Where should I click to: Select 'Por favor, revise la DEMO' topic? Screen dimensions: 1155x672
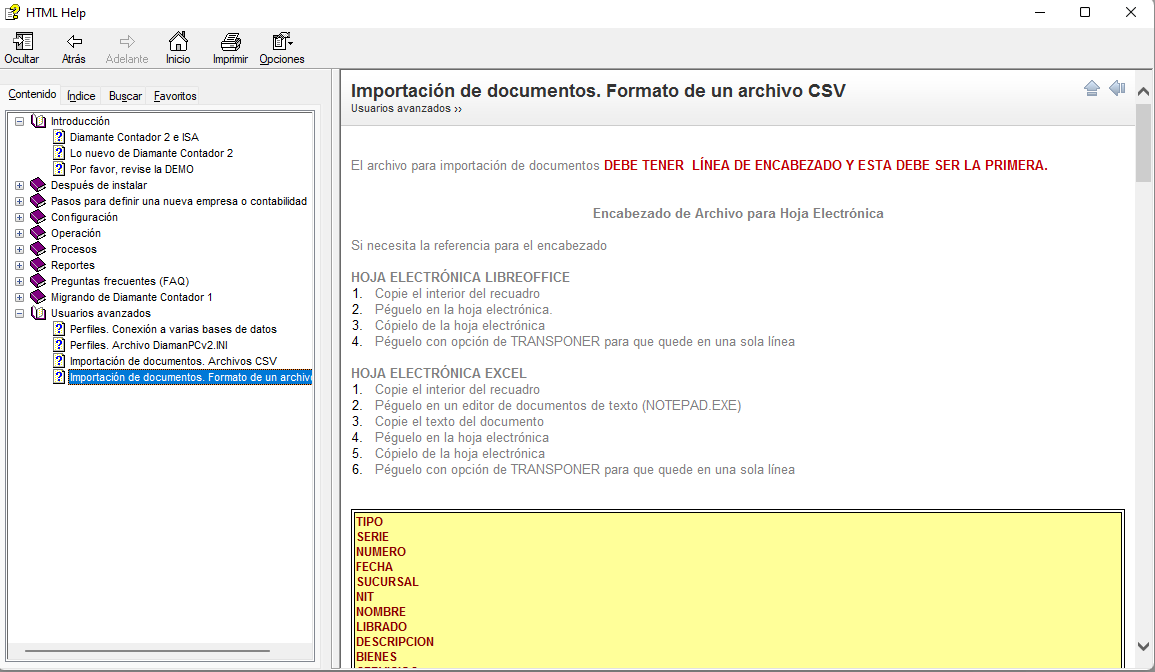click(131, 169)
